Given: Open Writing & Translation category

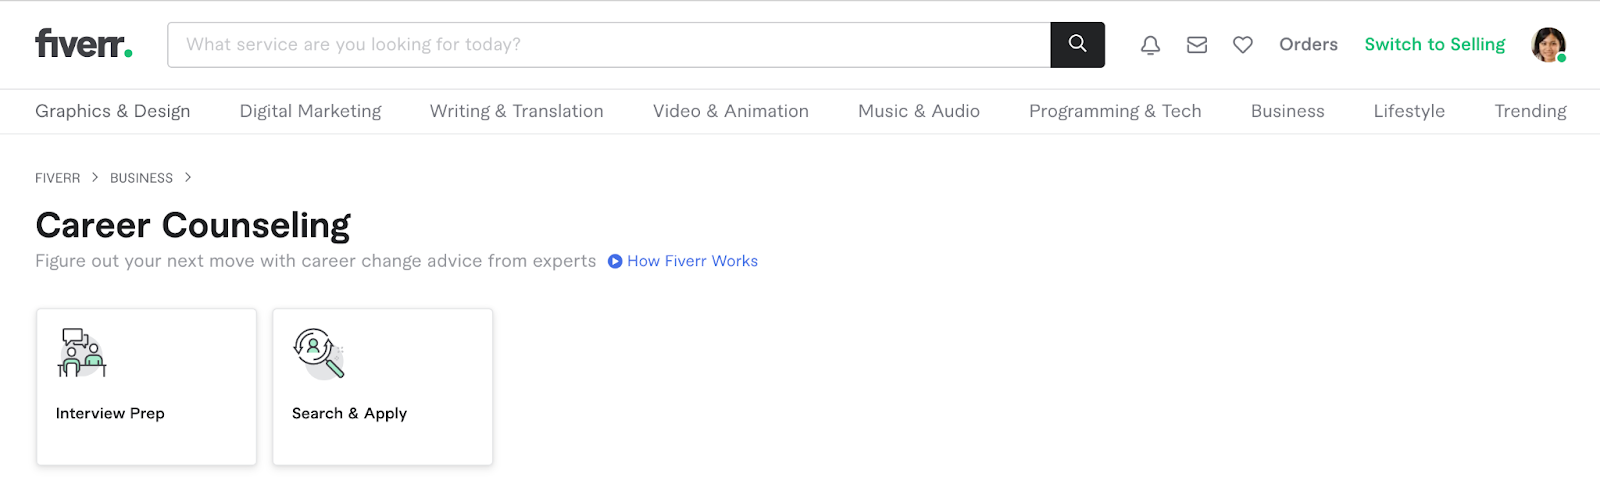Looking at the screenshot, I should click(x=517, y=111).
